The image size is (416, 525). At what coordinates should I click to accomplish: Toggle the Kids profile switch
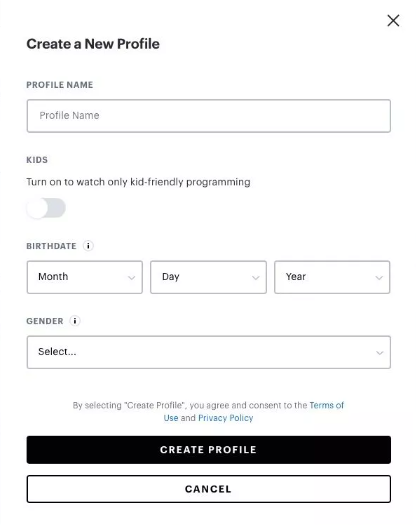46,208
